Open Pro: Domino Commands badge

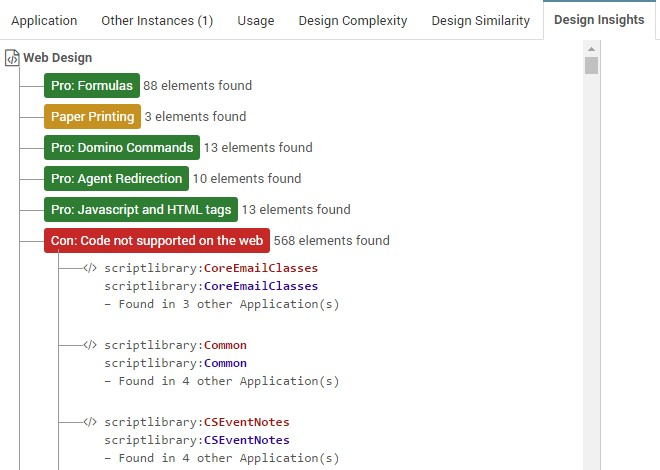pyautogui.click(x=122, y=148)
